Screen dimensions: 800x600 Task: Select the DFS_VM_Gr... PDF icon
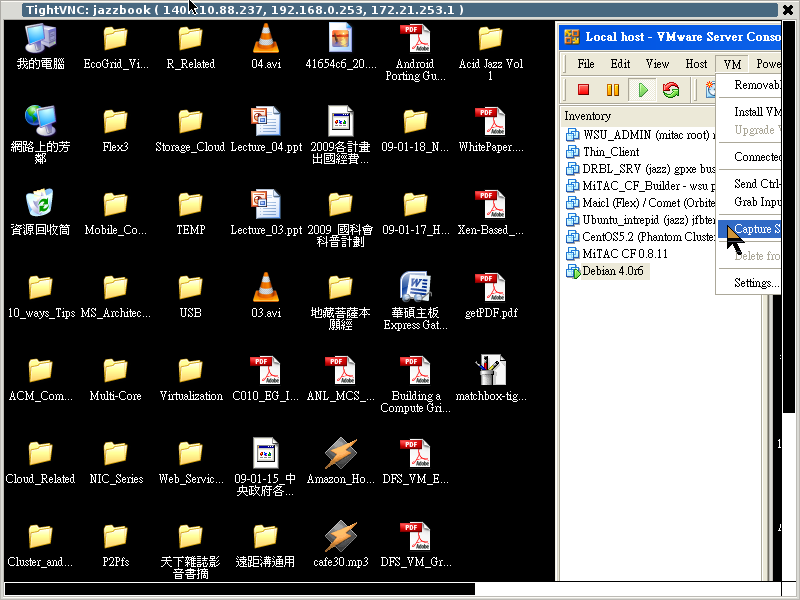[x=415, y=544]
